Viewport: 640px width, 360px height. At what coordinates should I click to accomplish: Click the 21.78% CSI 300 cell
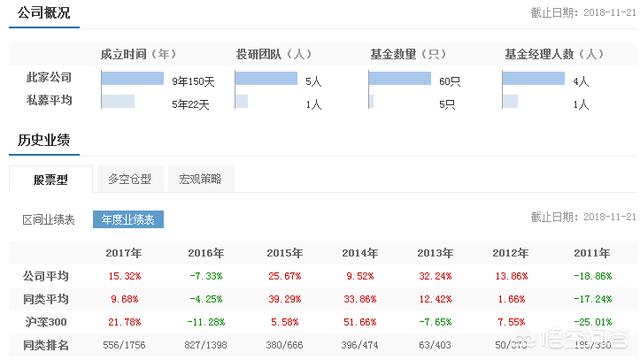click(124, 322)
